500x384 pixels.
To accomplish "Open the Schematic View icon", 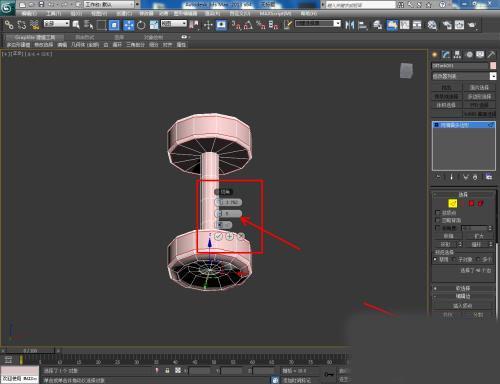I will click(x=417, y=25).
